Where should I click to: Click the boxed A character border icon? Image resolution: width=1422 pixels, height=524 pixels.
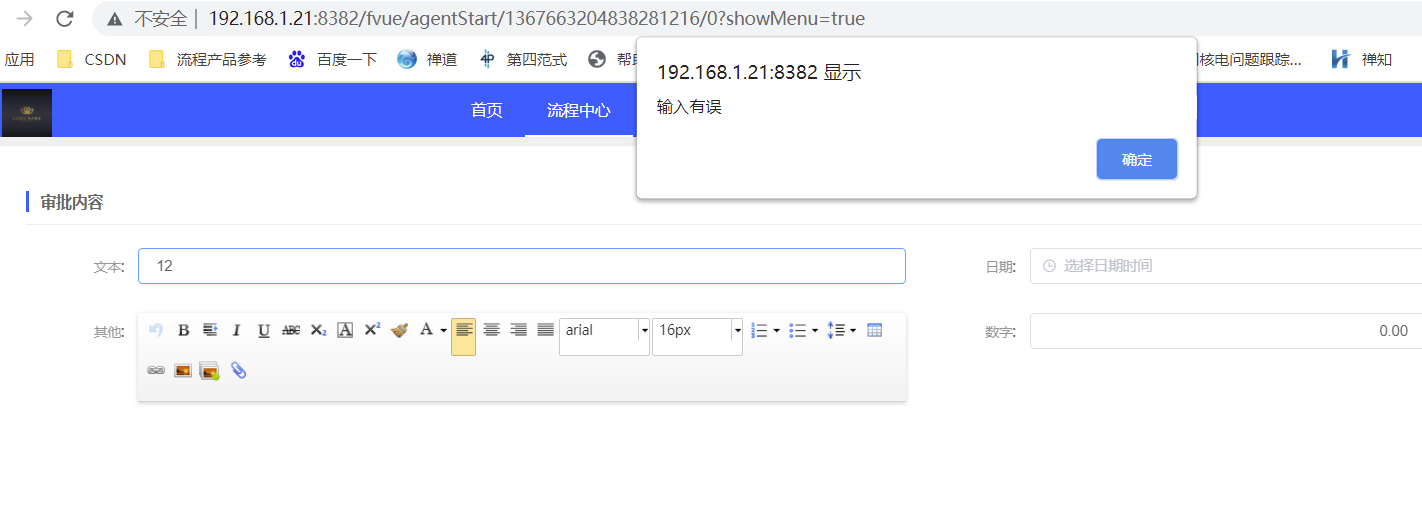345,330
